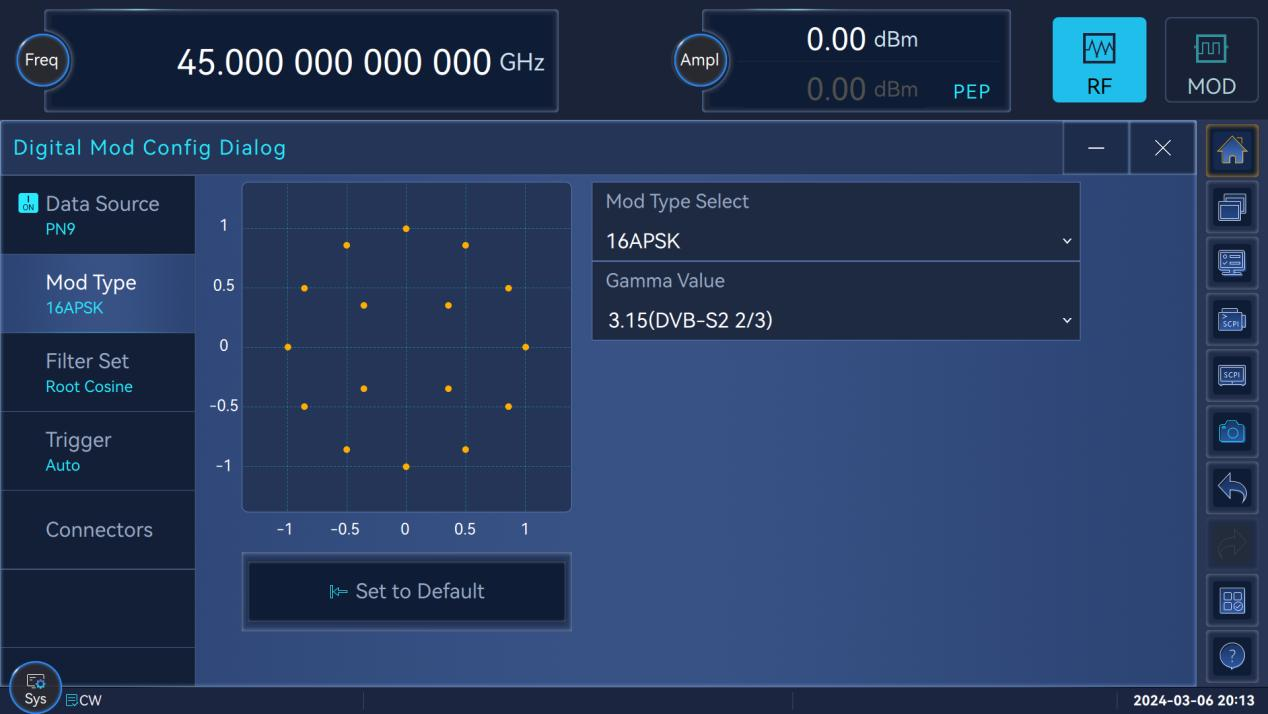Click the 45 GHz frequency value field
1268x714 pixels.
click(x=360, y=62)
